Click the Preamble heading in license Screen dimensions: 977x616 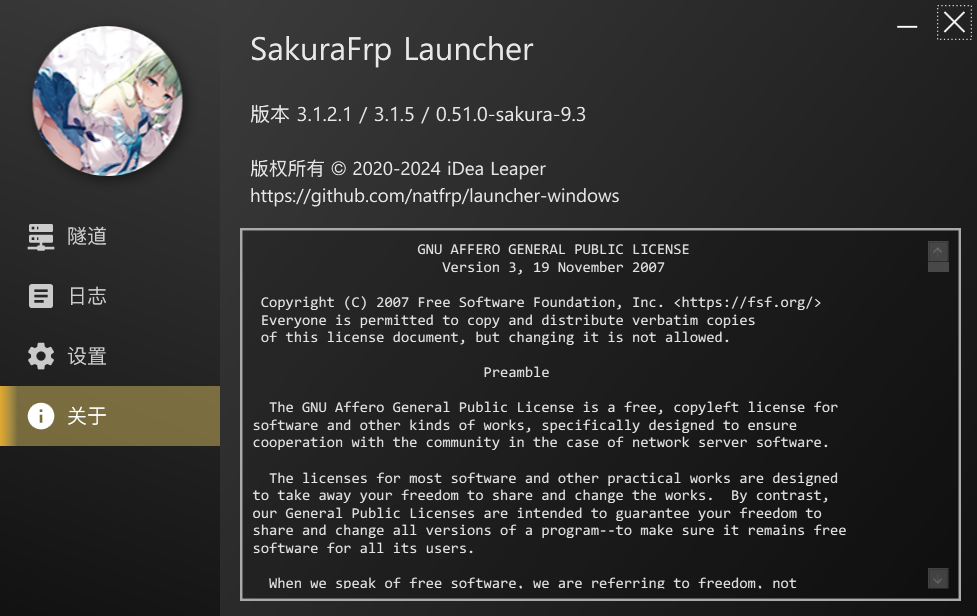click(x=517, y=372)
